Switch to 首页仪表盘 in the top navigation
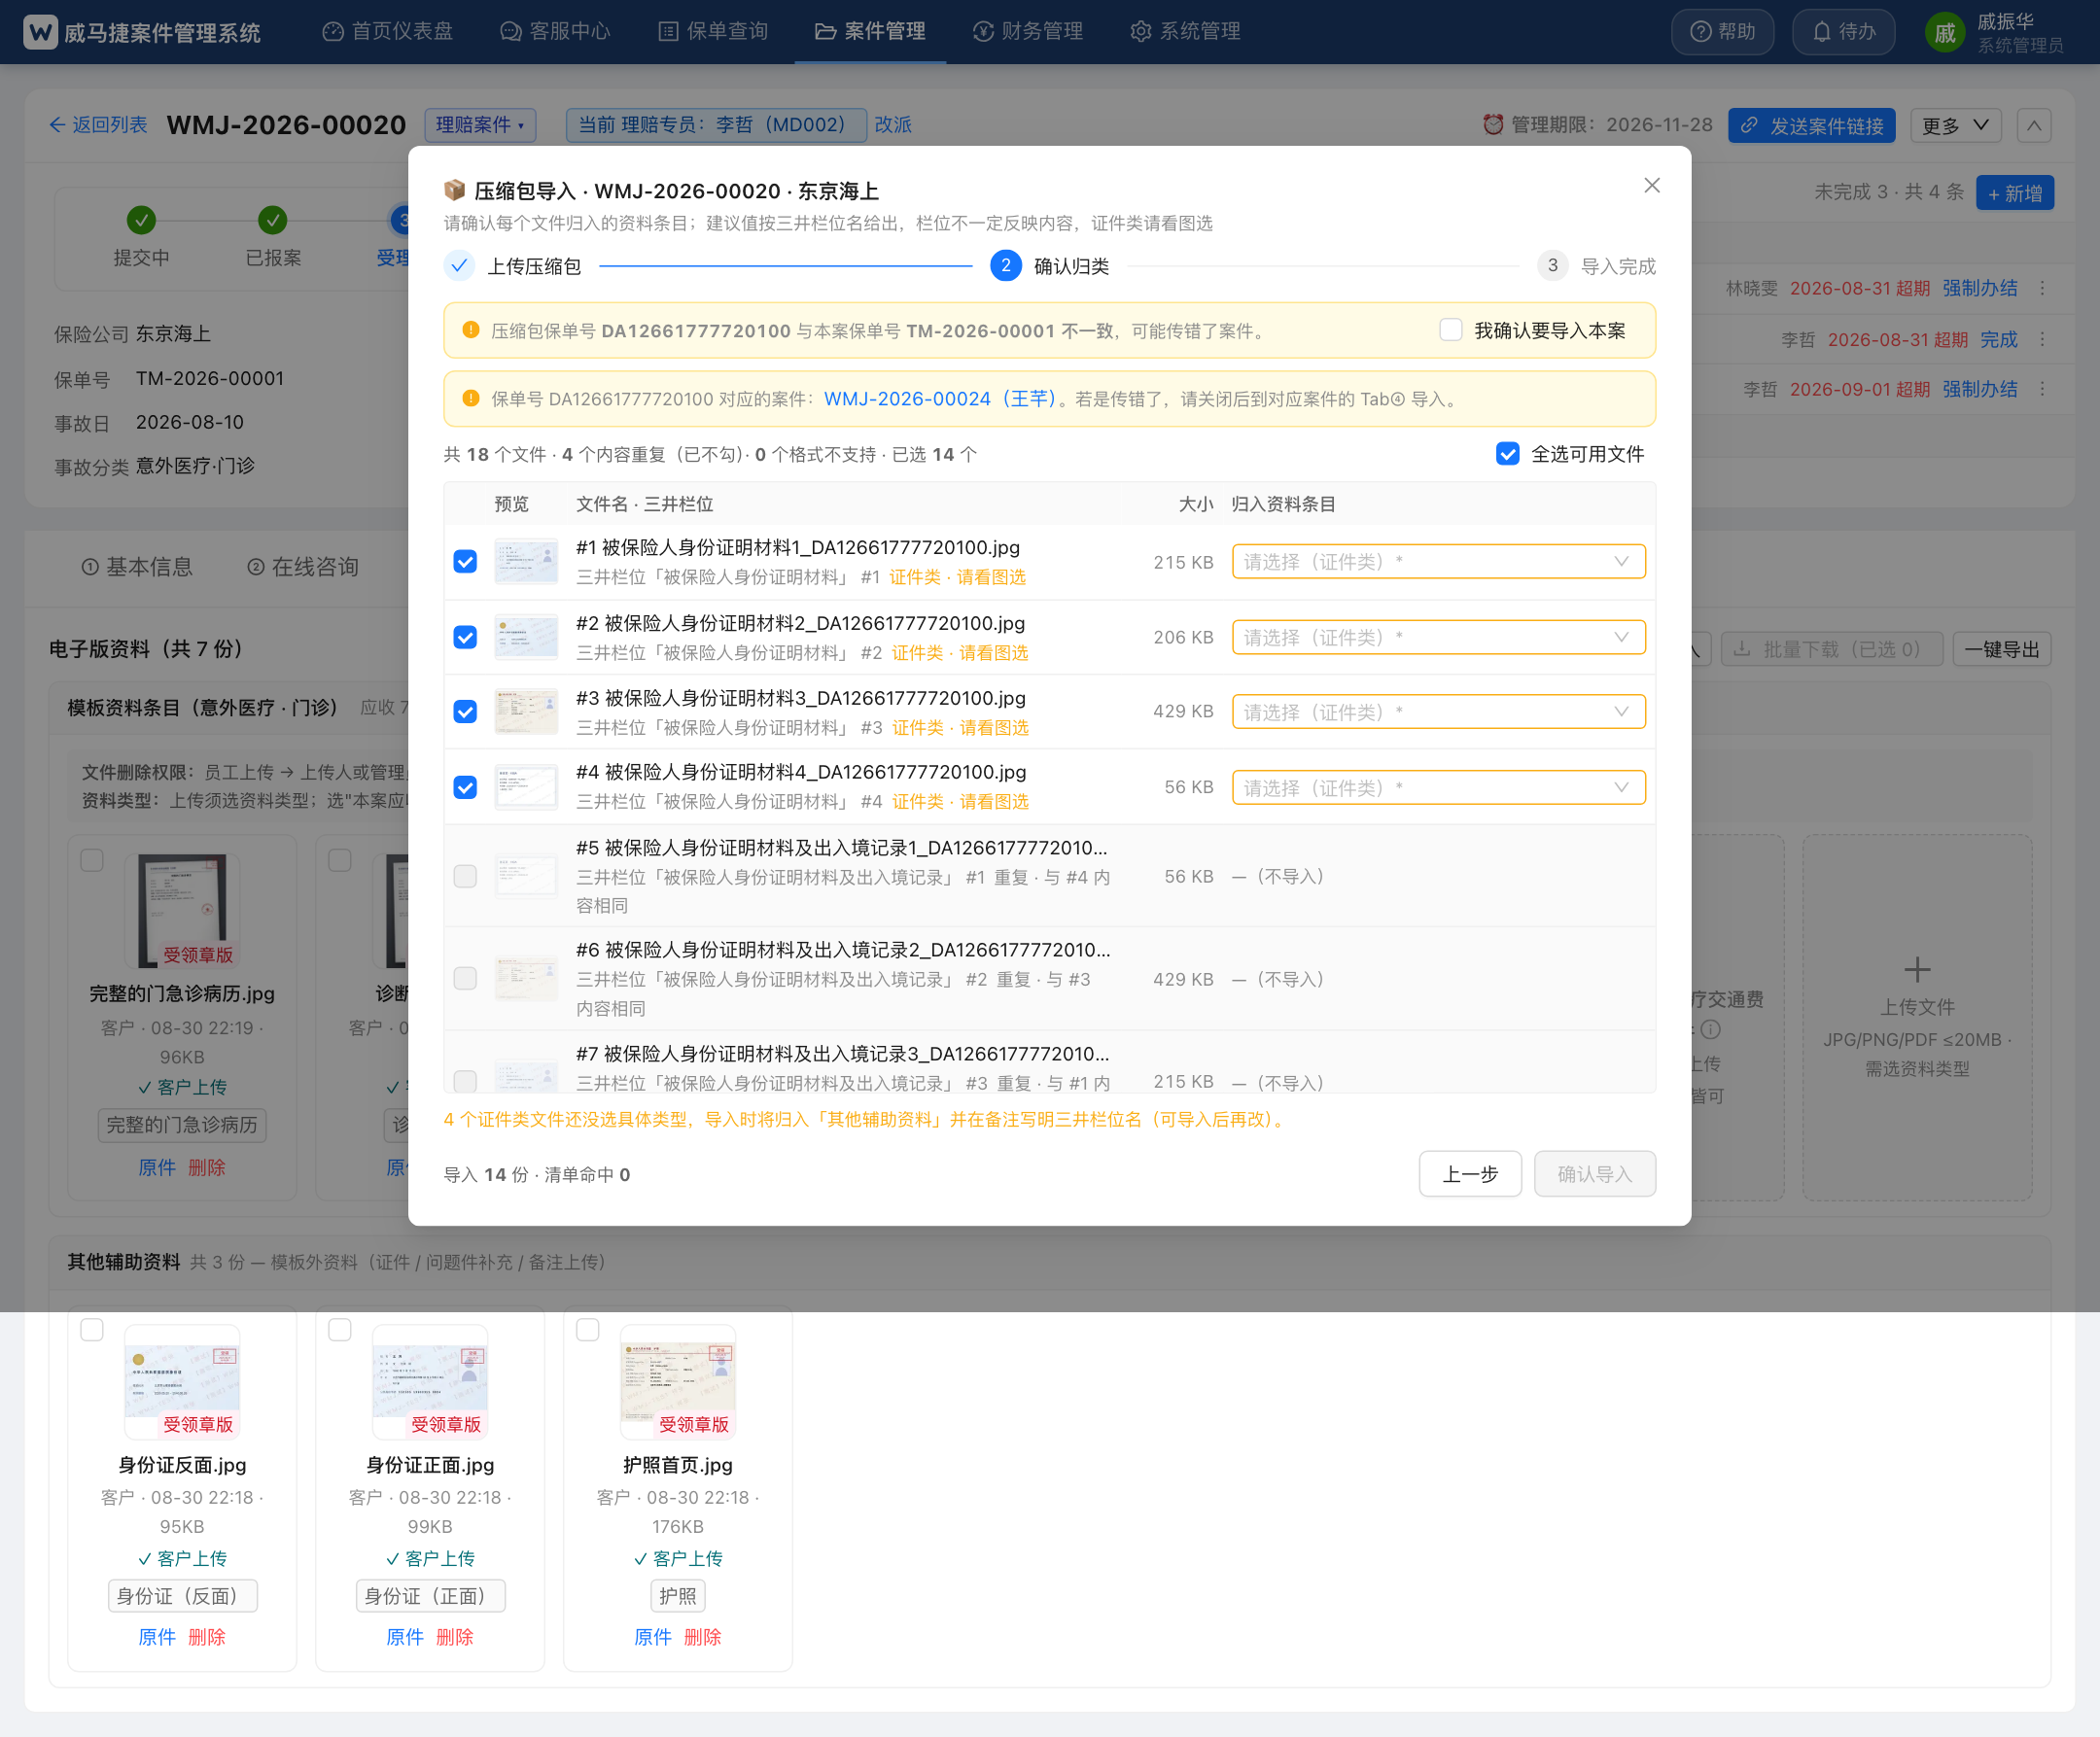2100x1737 pixels. 388,32
